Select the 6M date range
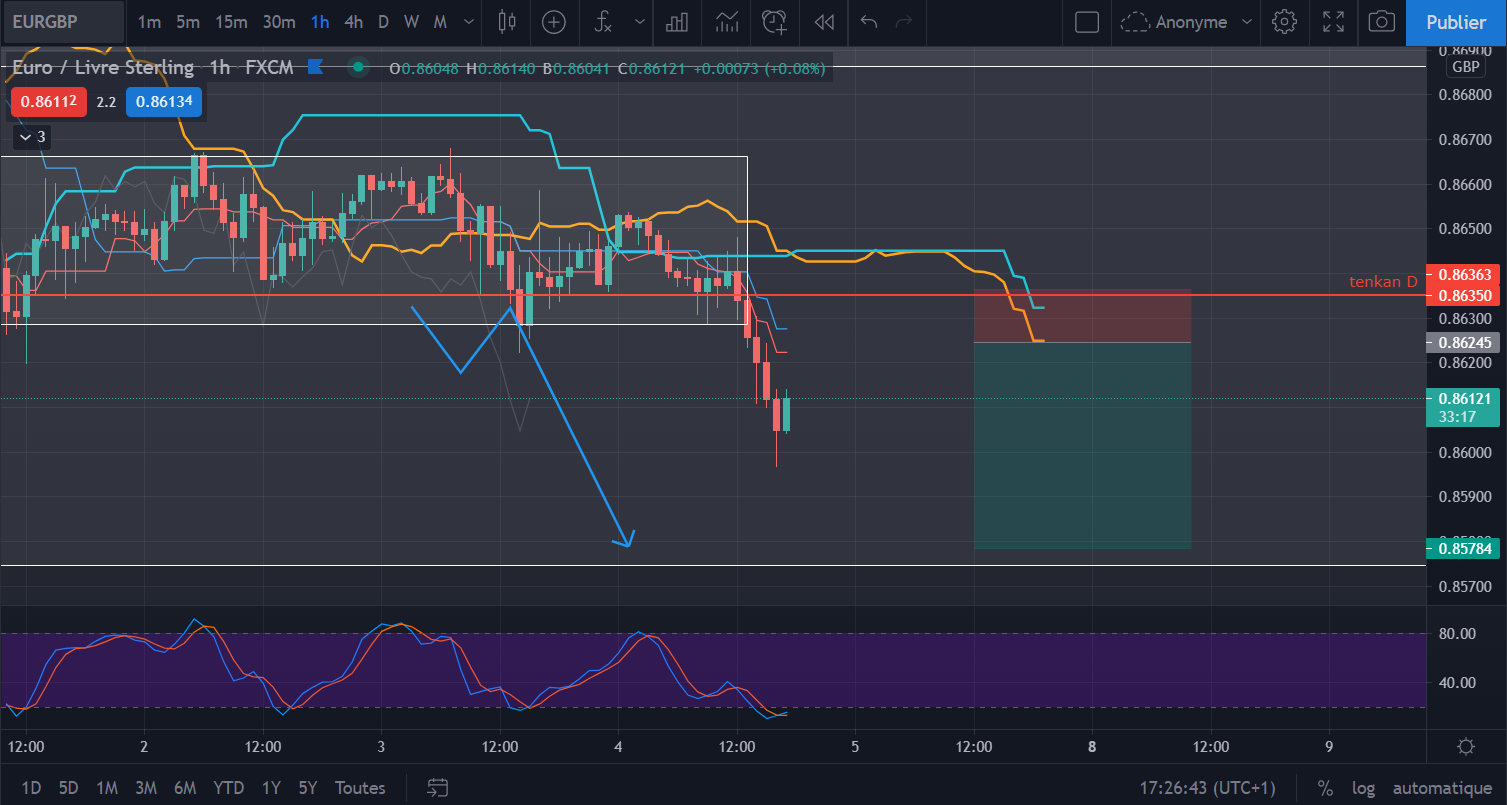 [x=184, y=788]
